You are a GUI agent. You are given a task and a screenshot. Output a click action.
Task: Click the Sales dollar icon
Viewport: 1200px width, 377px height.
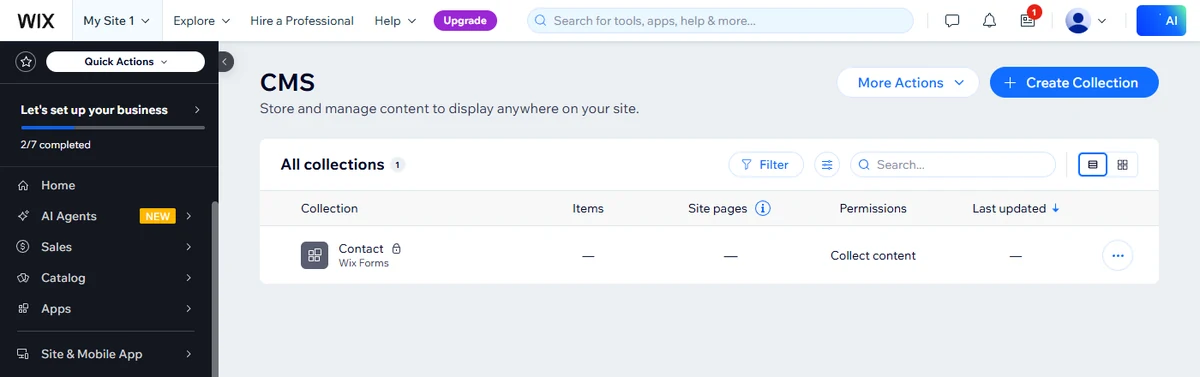(22, 247)
